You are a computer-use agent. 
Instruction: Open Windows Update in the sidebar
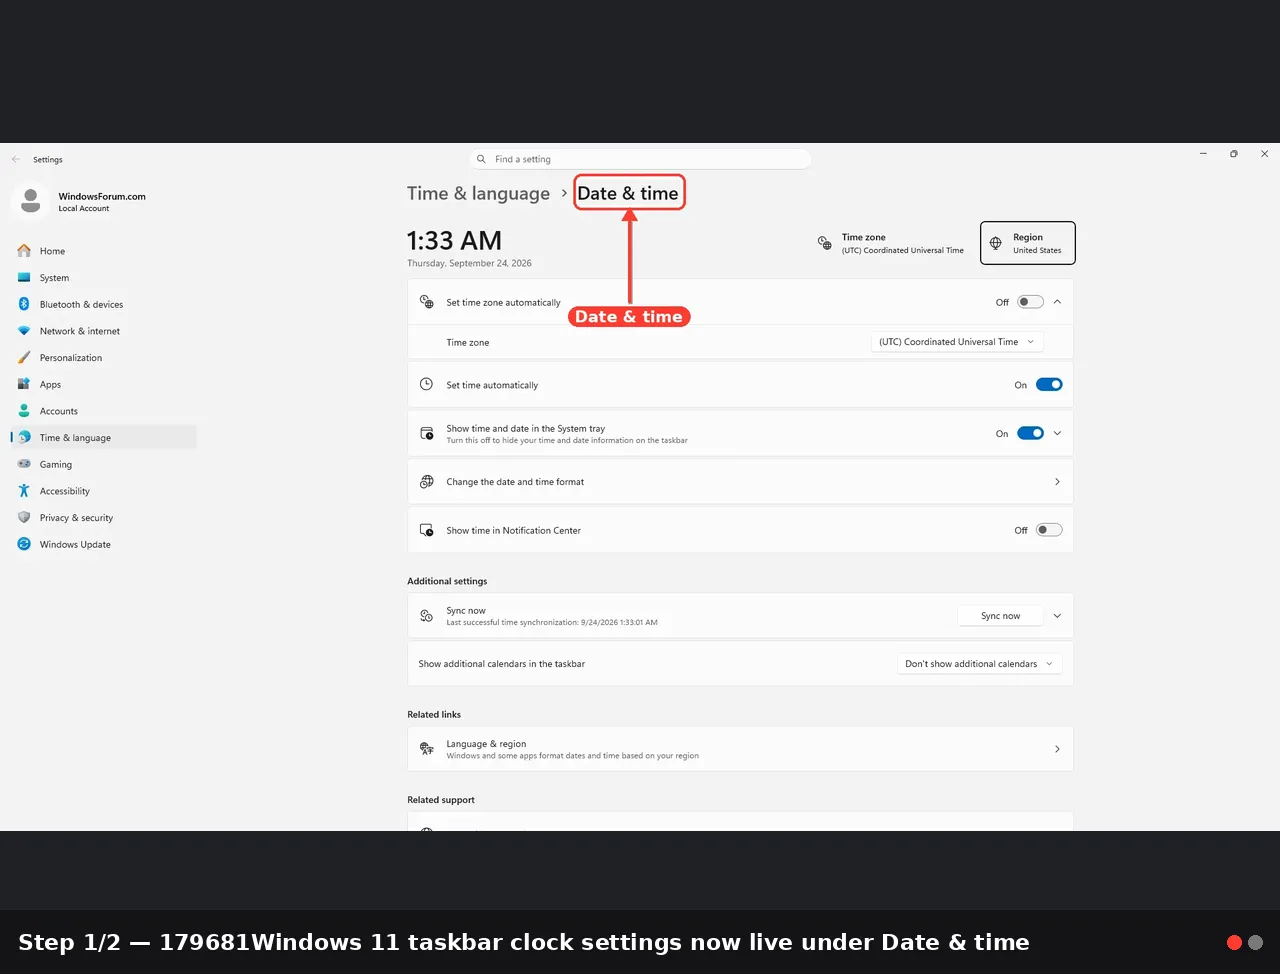coord(104,544)
